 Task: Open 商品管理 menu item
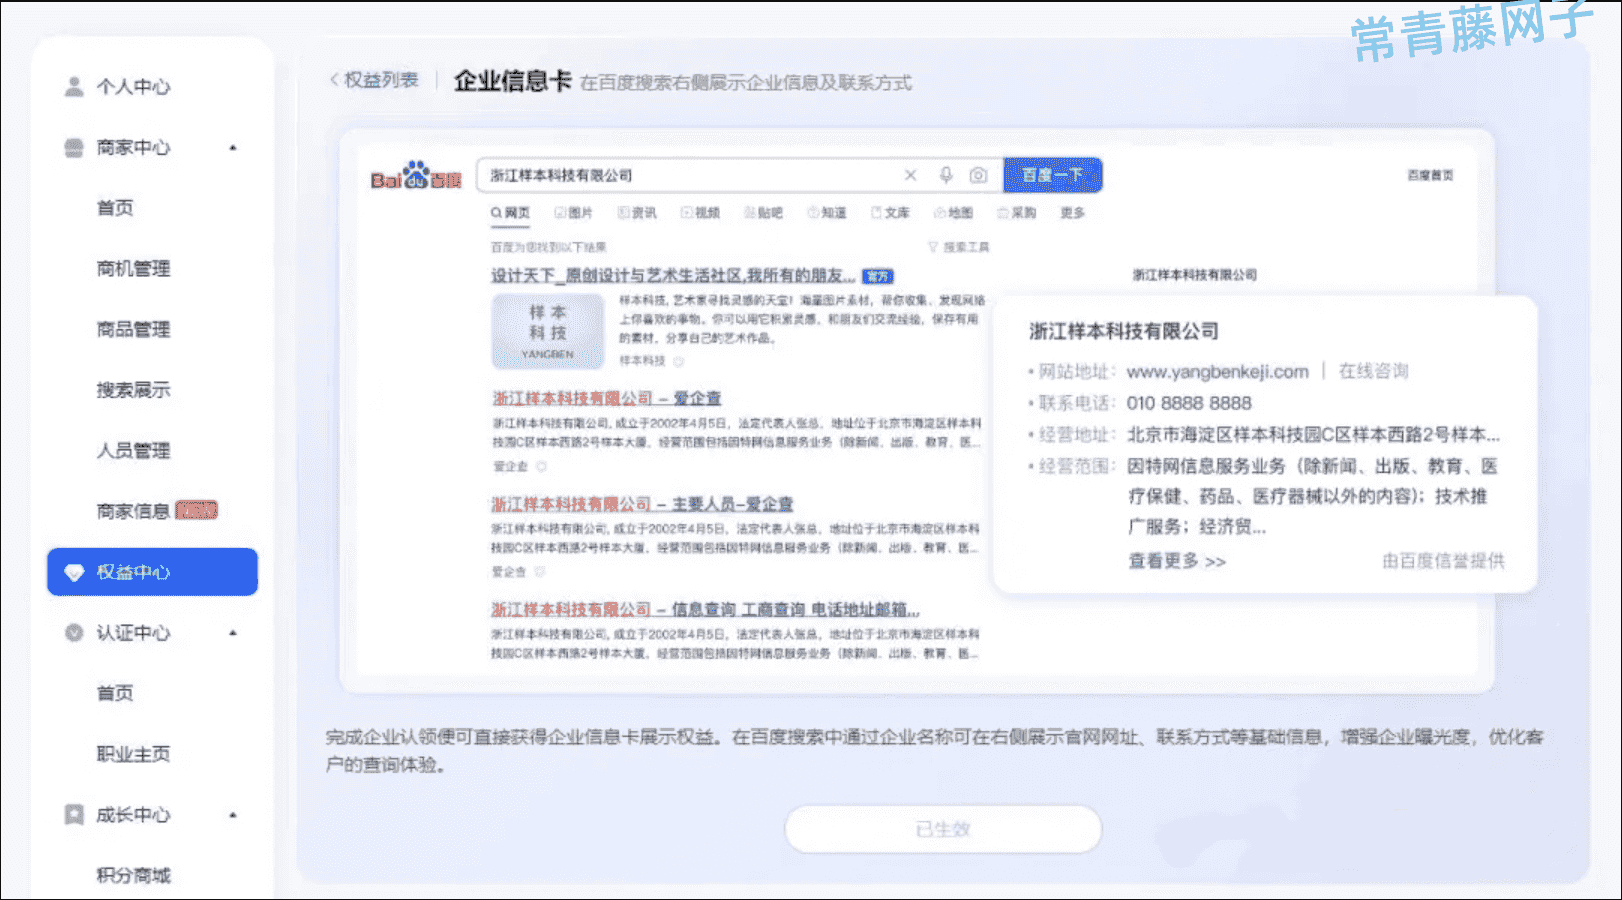(x=133, y=330)
